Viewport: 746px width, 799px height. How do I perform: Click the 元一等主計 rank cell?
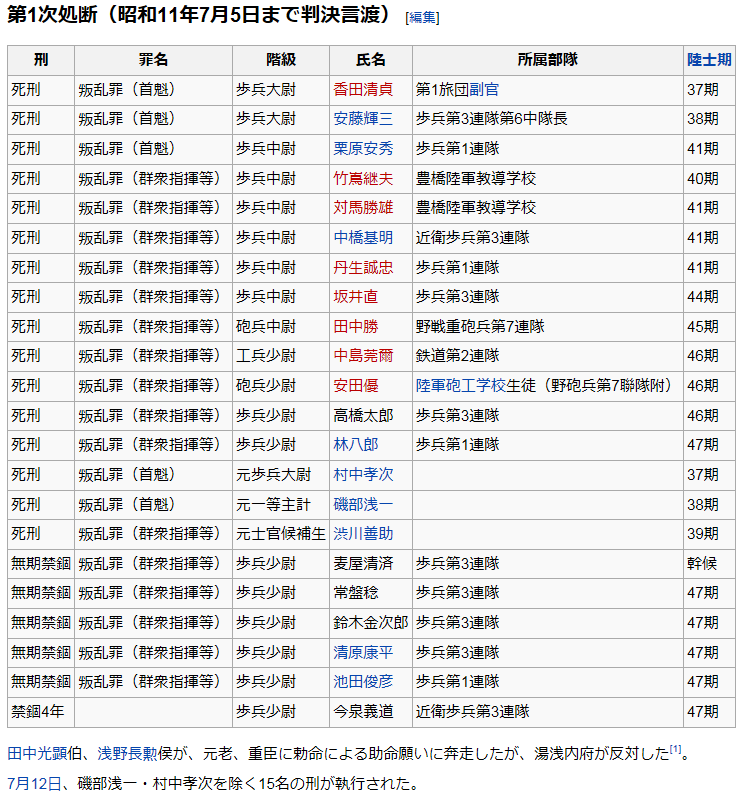pos(281,505)
